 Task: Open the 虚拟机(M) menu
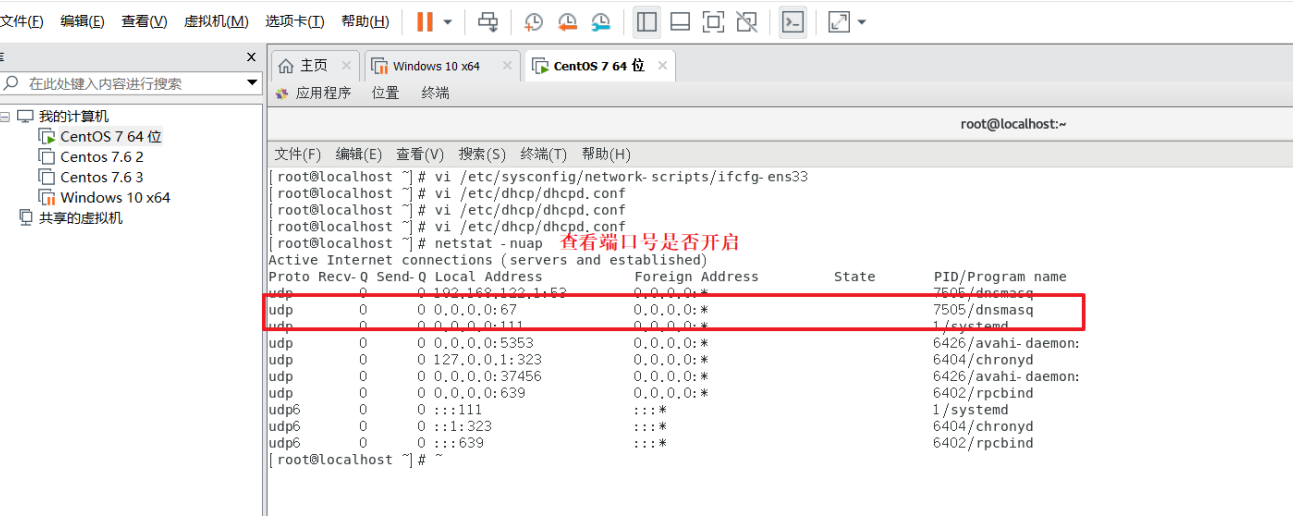tap(216, 21)
